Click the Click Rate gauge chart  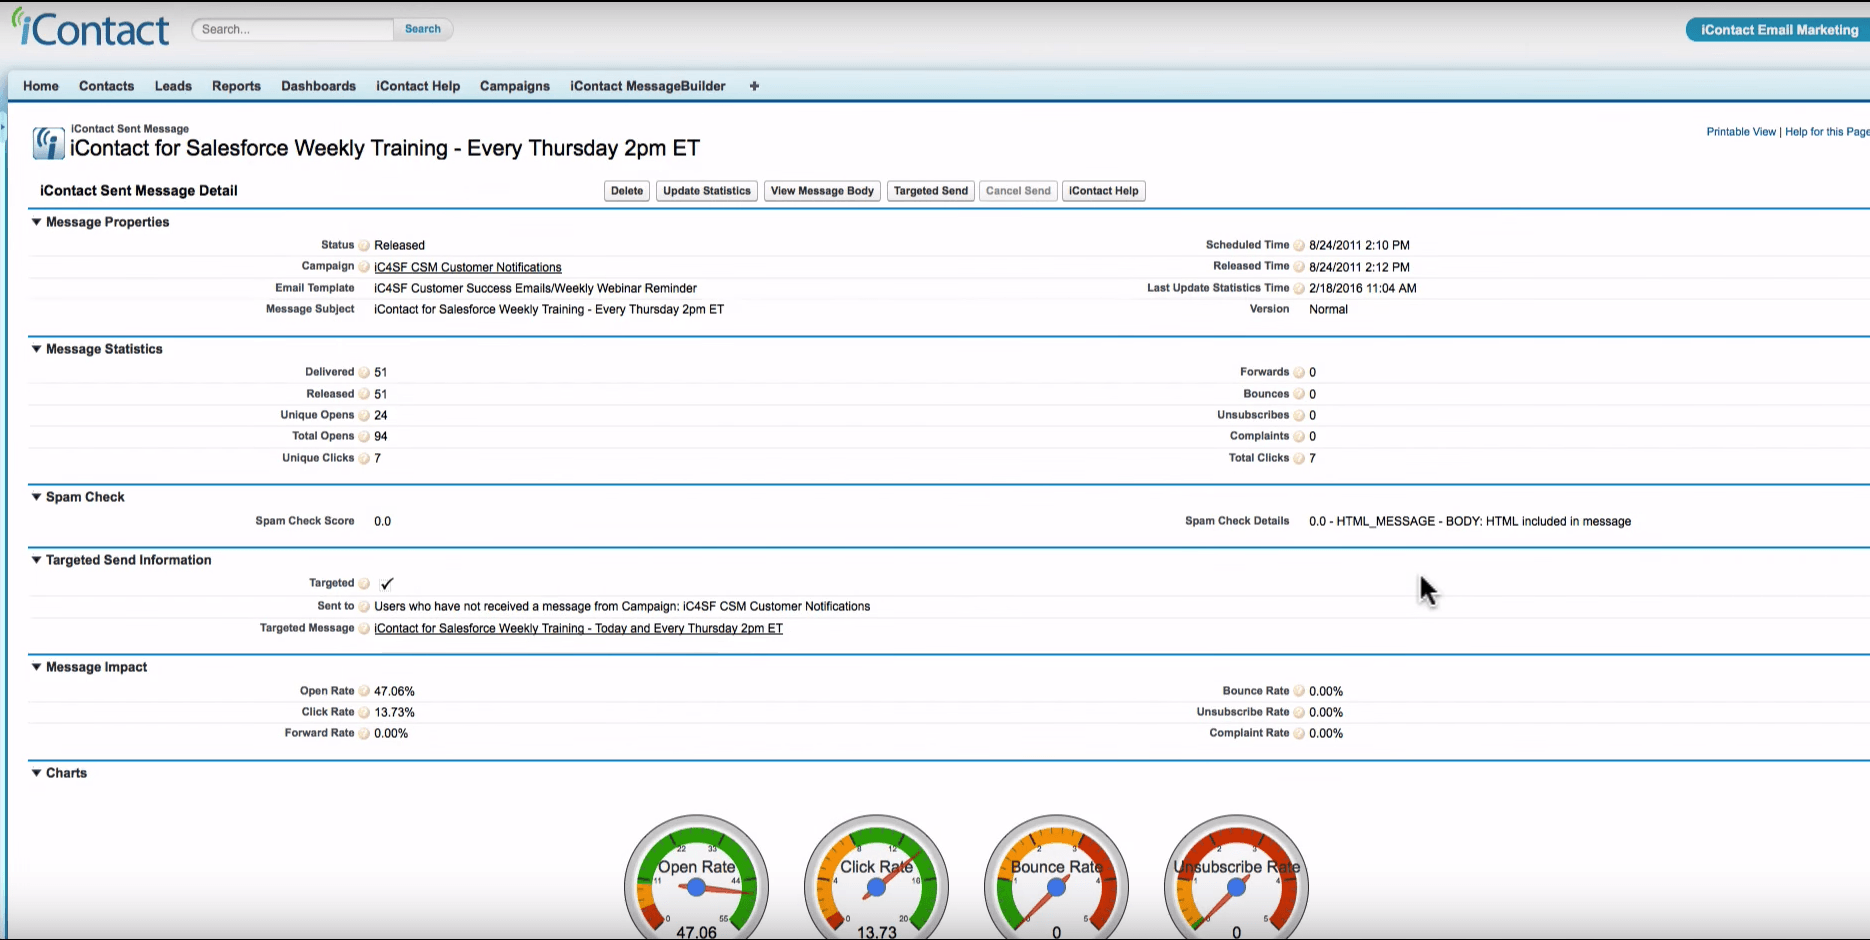tap(877, 878)
